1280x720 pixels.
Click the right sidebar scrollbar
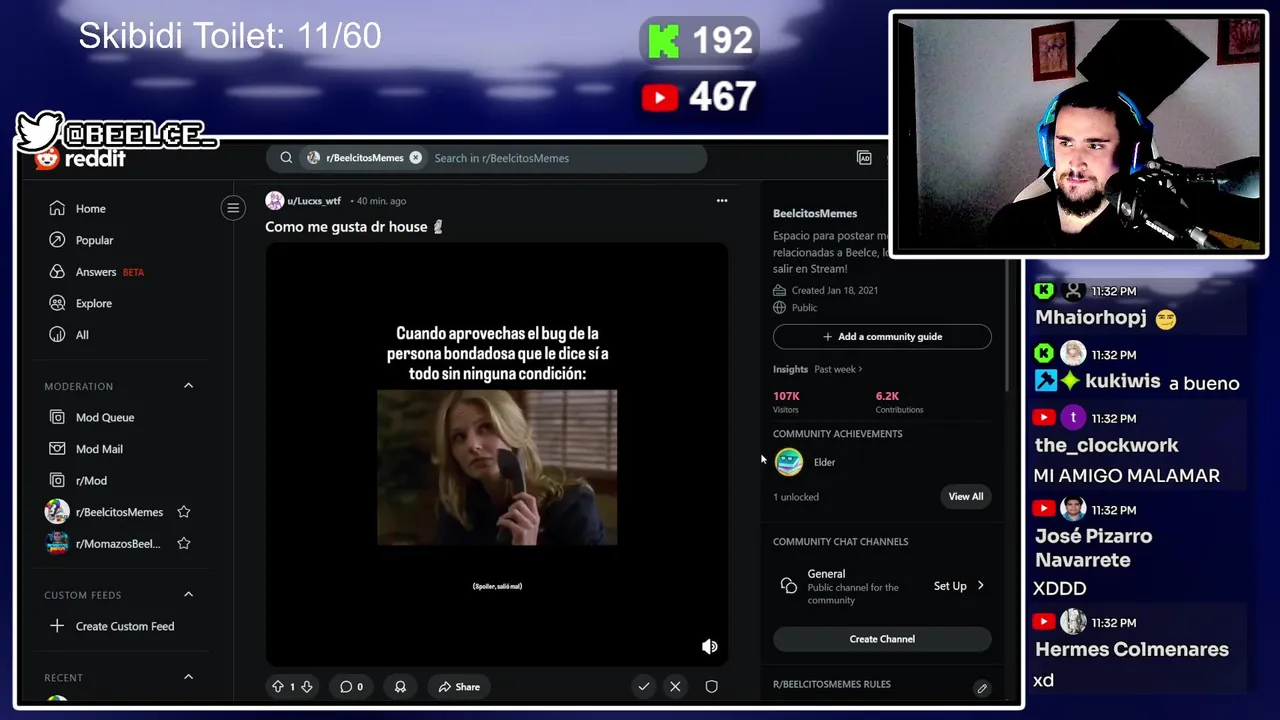tap(1006, 325)
